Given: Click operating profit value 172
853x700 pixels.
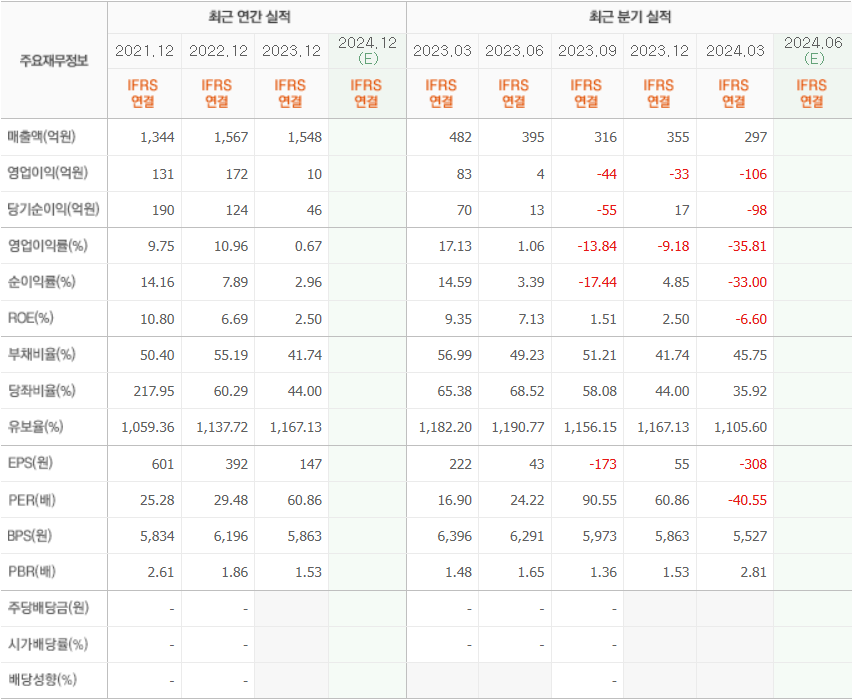Looking at the screenshot, I should pos(237,174).
